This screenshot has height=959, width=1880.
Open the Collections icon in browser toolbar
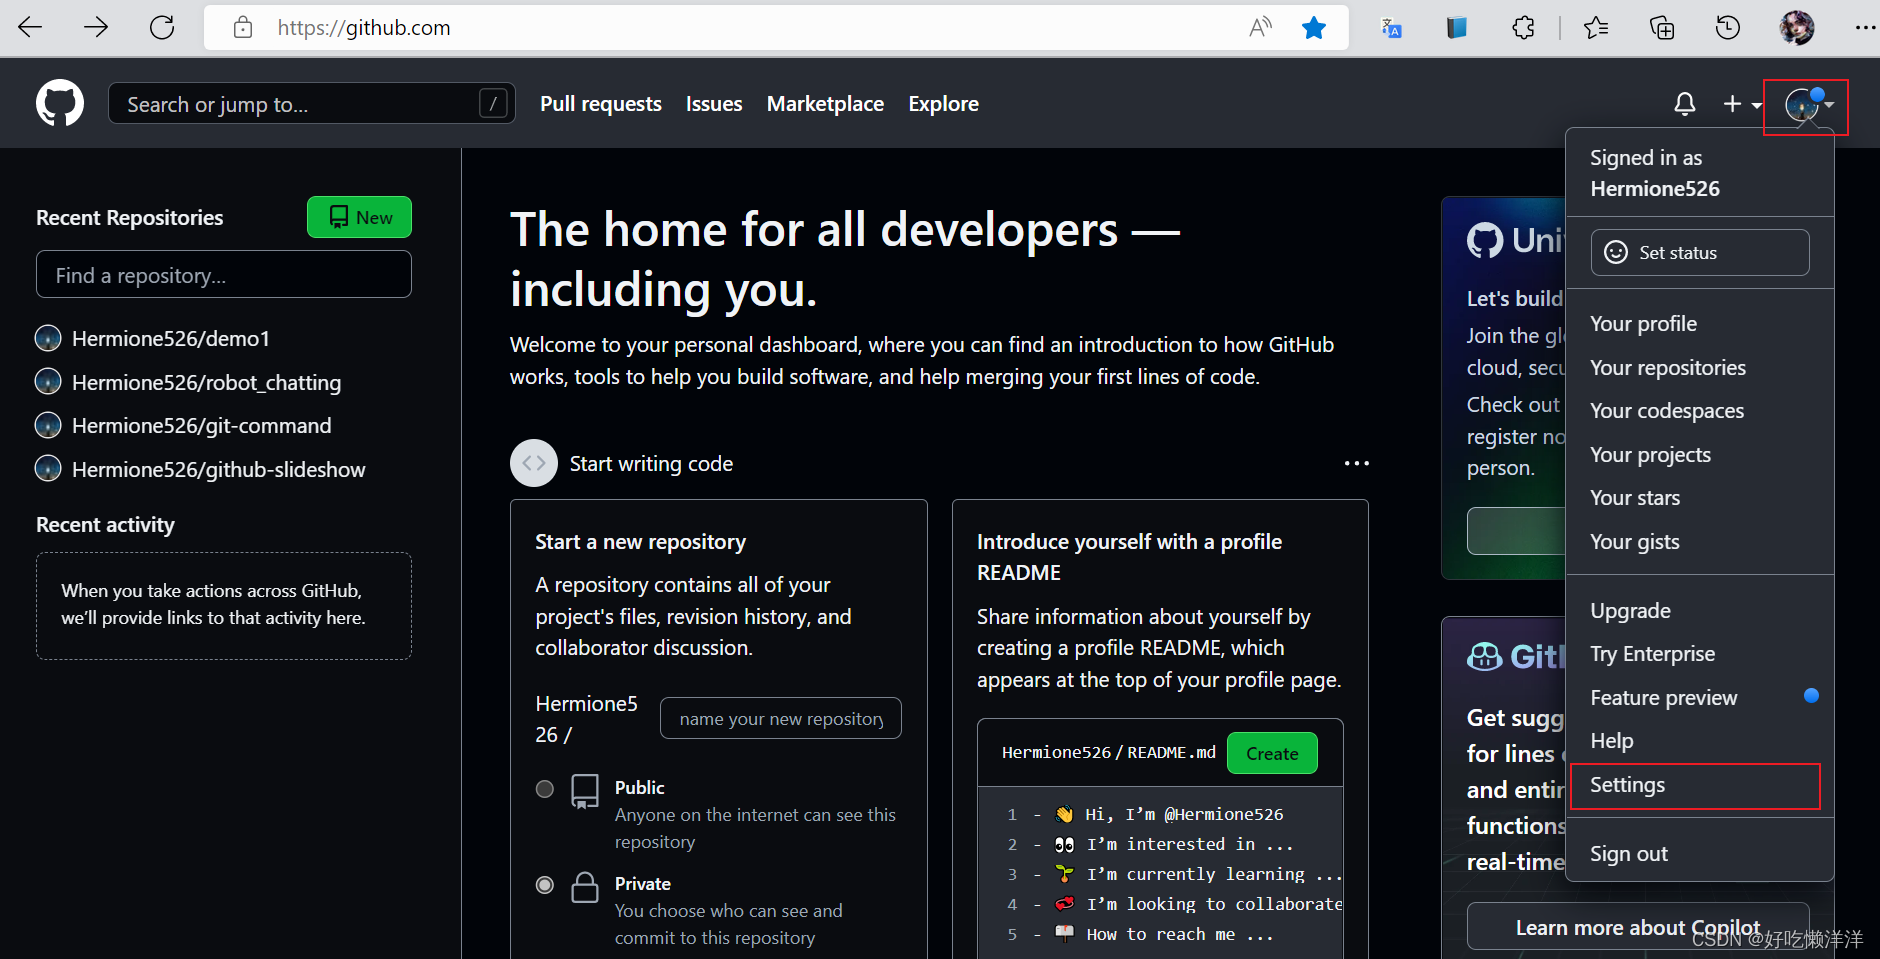click(x=1662, y=27)
